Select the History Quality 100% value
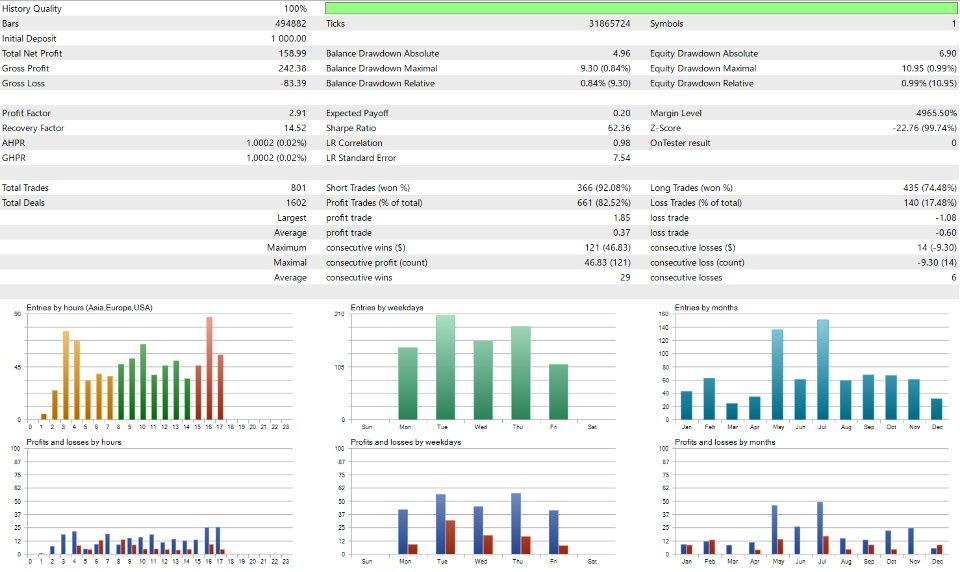 click(x=295, y=9)
